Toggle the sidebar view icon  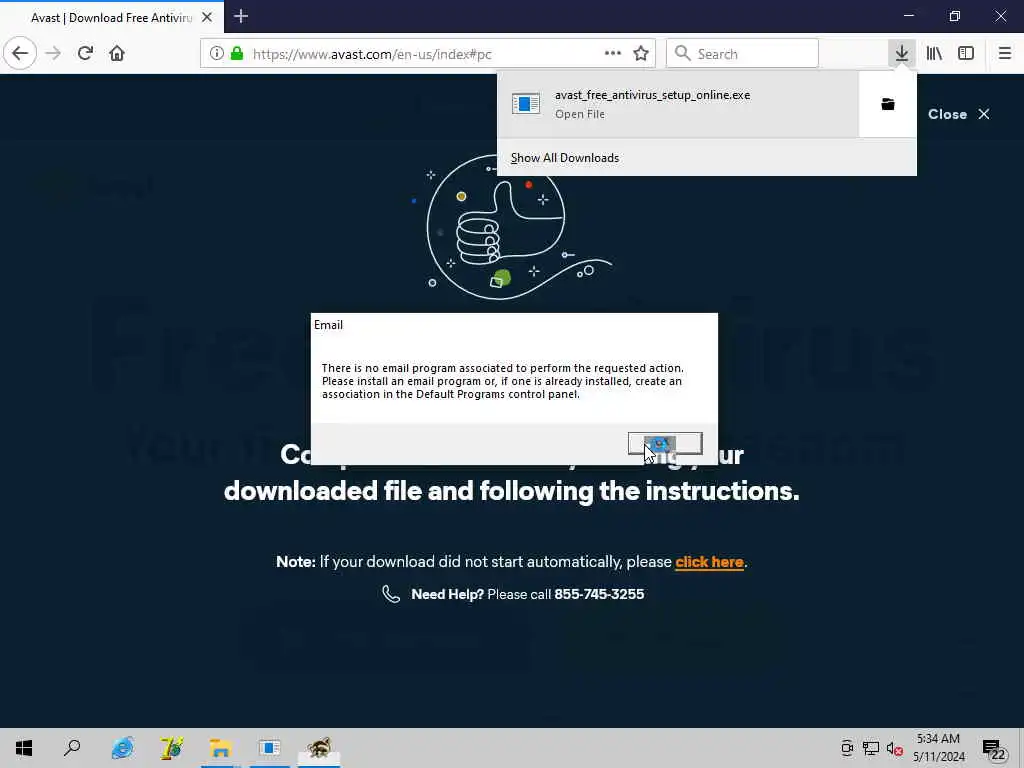coord(966,54)
